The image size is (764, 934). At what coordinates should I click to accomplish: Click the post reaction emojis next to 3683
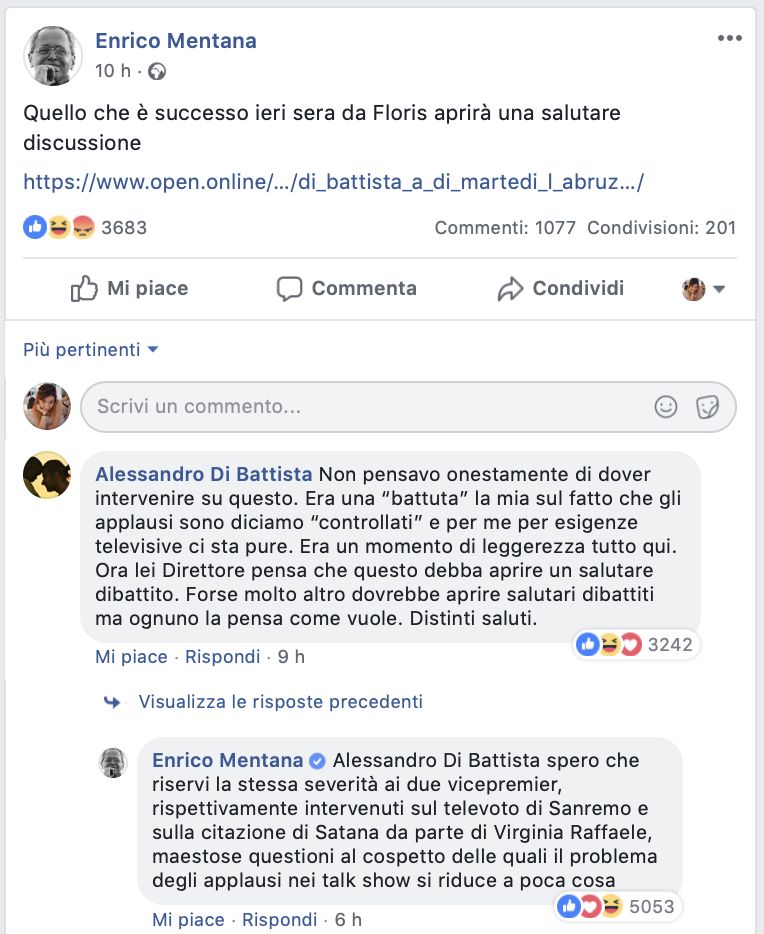tap(58, 227)
